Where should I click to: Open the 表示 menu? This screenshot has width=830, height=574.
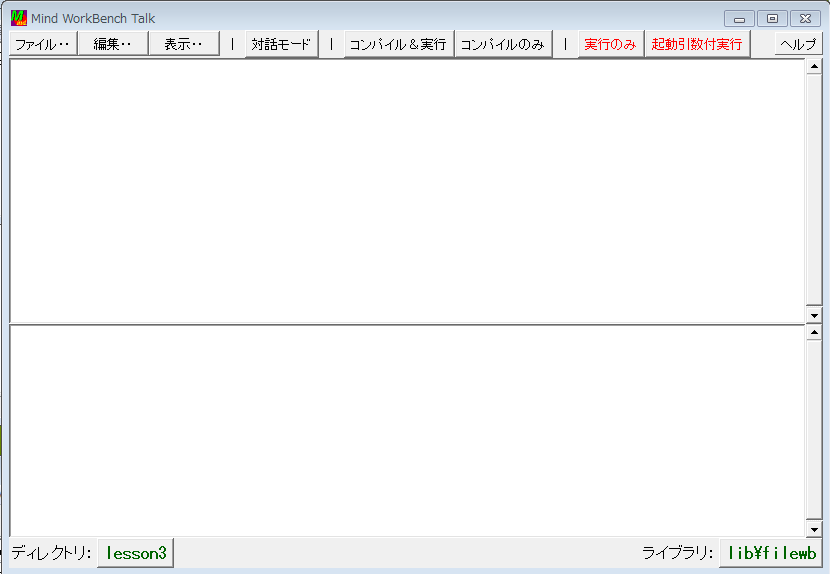click(184, 44)
